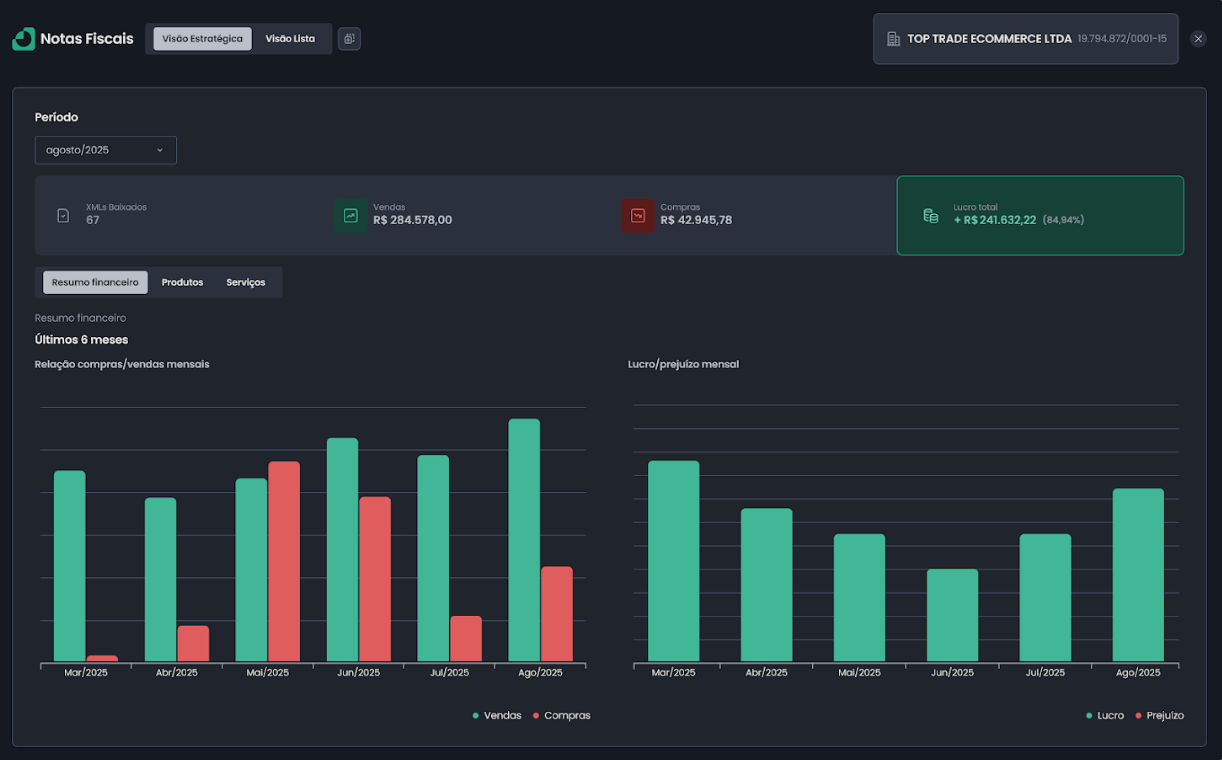
Task: Click the Mai/2025 red Compras bar
Action: 284,561
